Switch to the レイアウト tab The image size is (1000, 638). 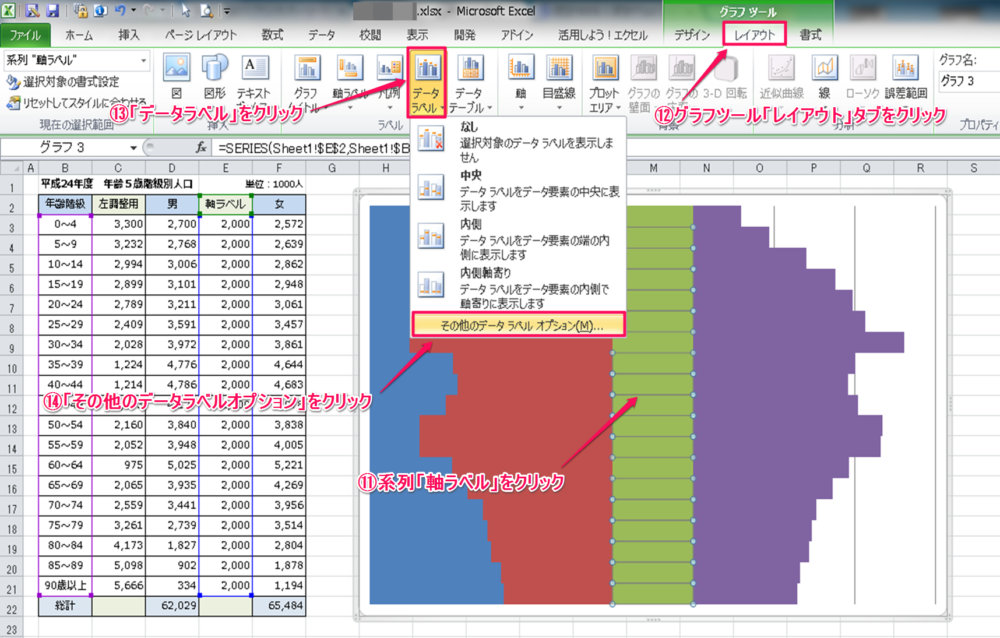click(x=754, y=34)
